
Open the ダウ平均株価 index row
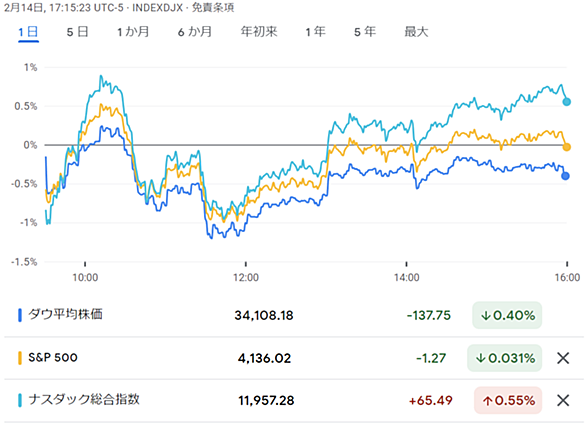[293, 315]
